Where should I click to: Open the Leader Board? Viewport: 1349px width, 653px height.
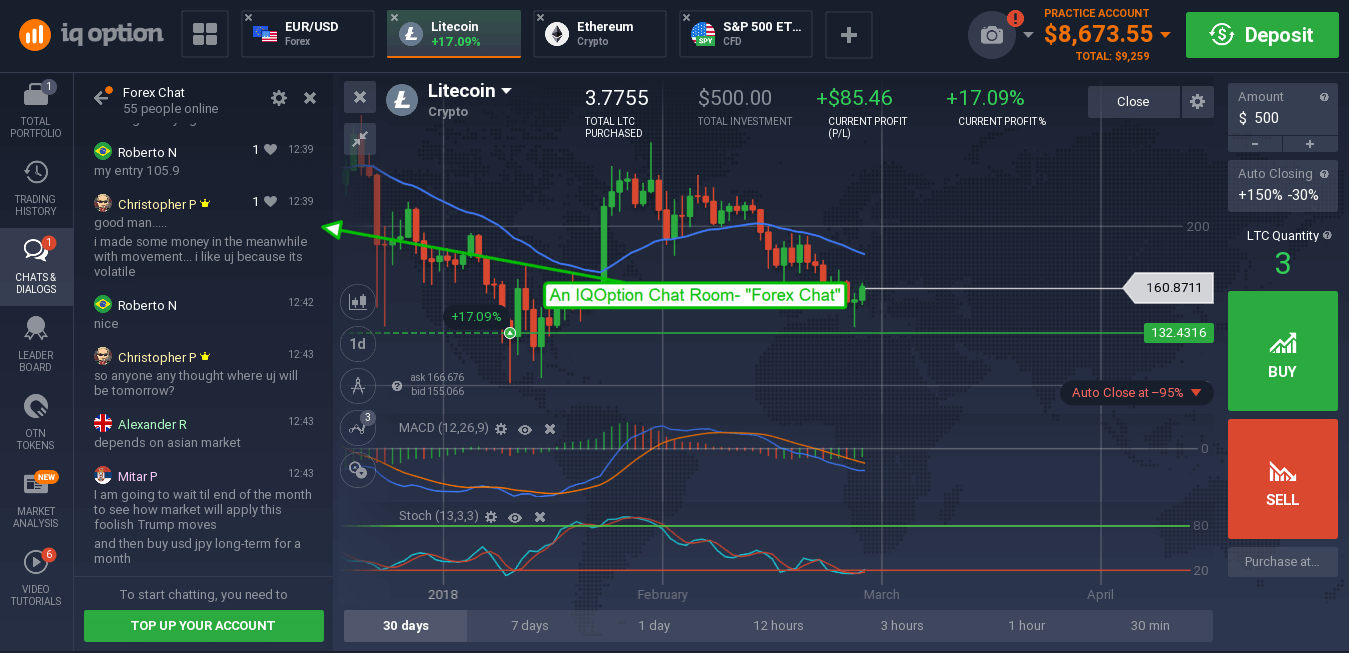tap(36, 344)
